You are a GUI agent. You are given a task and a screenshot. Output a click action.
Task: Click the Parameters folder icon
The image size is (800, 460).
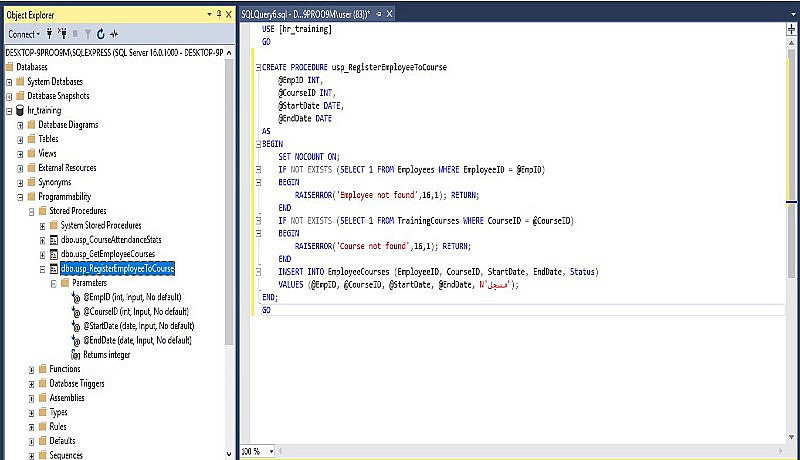[x=65, y=283]
